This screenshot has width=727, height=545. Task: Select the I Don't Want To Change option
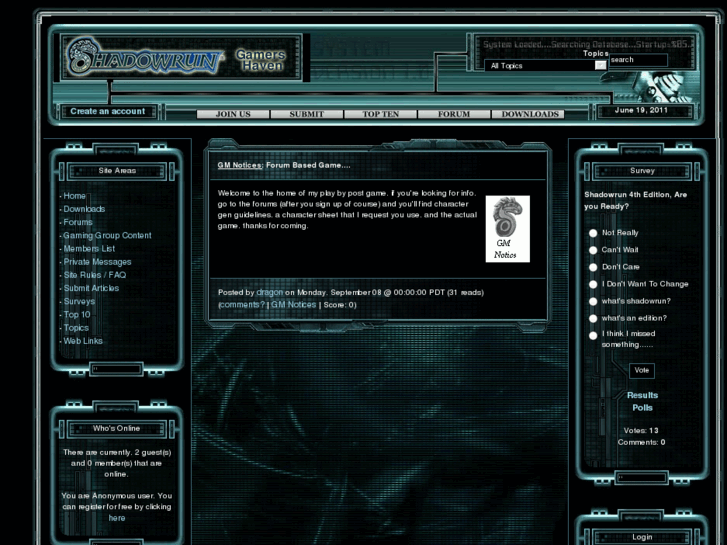(593, 284)
